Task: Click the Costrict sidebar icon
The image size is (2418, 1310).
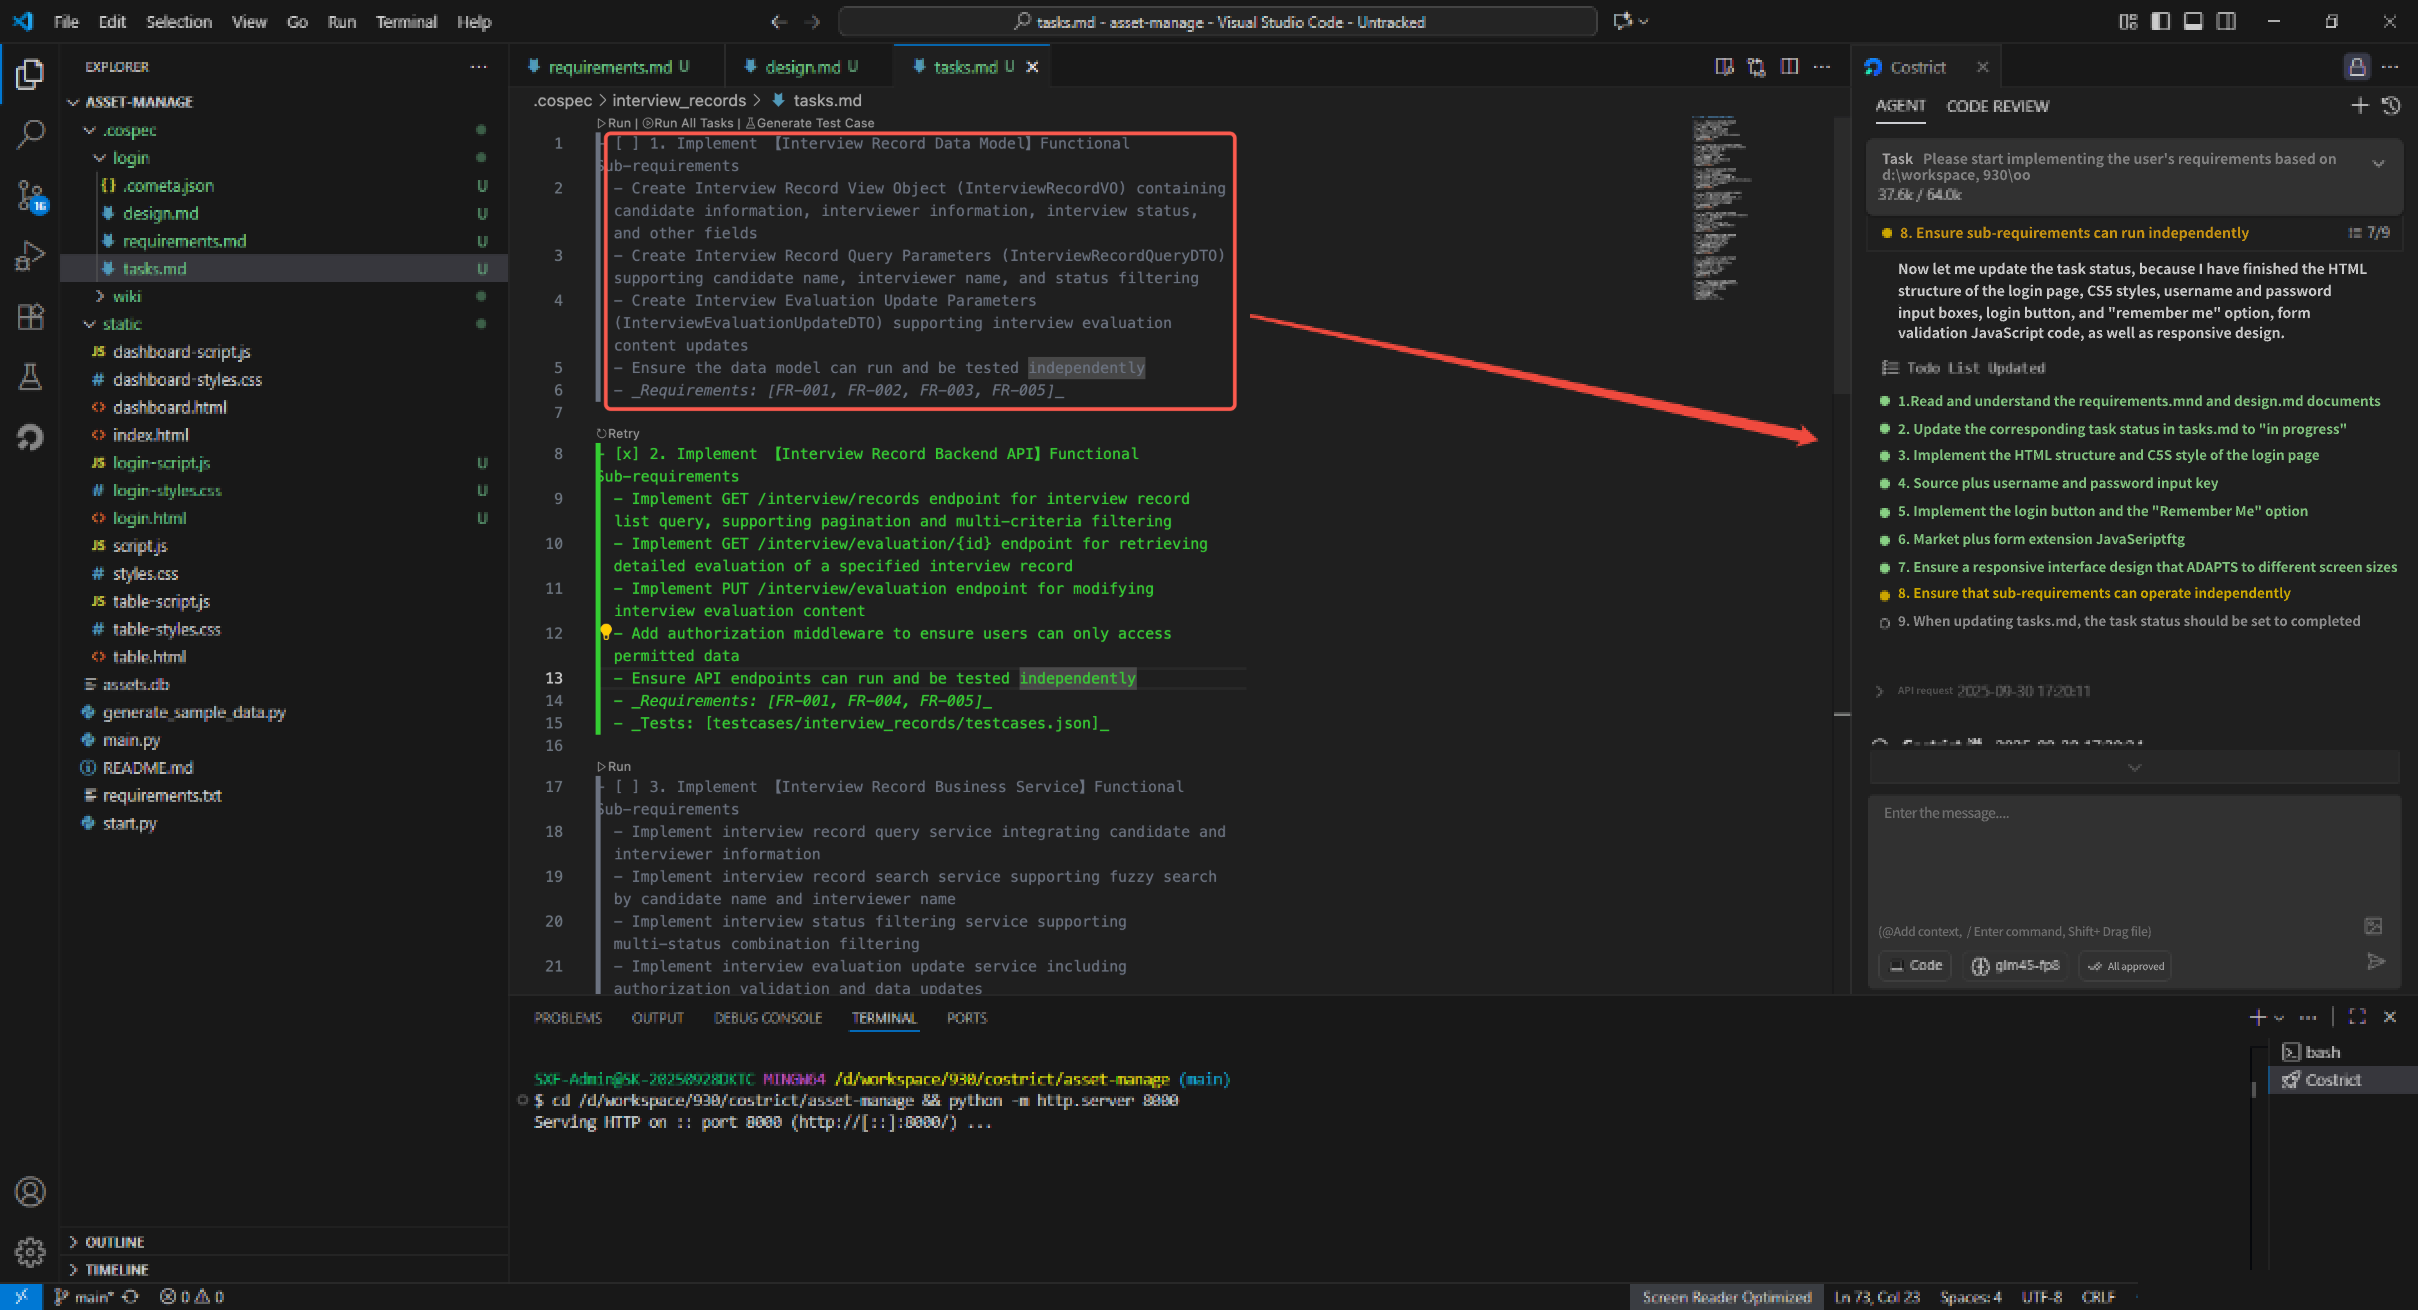Action: 30,437
